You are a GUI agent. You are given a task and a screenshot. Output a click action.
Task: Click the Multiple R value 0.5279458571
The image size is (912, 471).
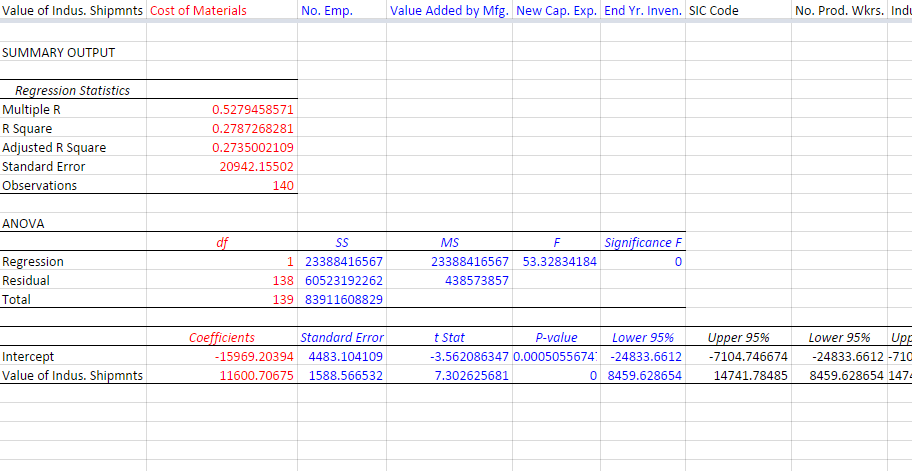pyautogui.click(x=252, y=109)
